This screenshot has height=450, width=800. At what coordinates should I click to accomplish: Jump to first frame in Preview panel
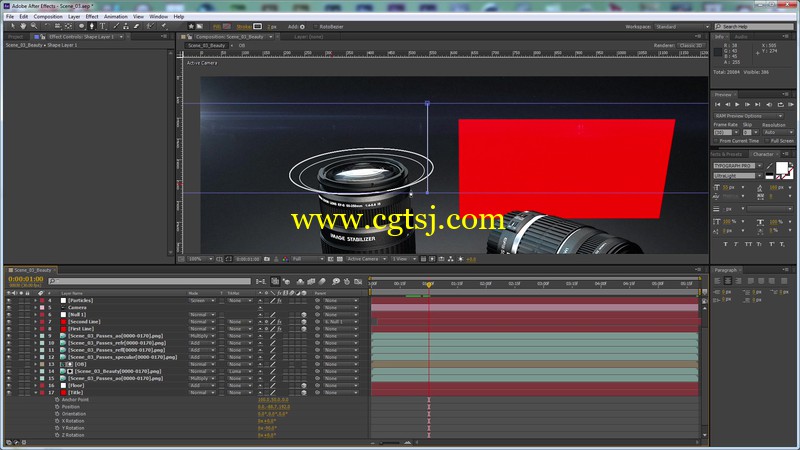pyautogui.click(x=717, y=105)
